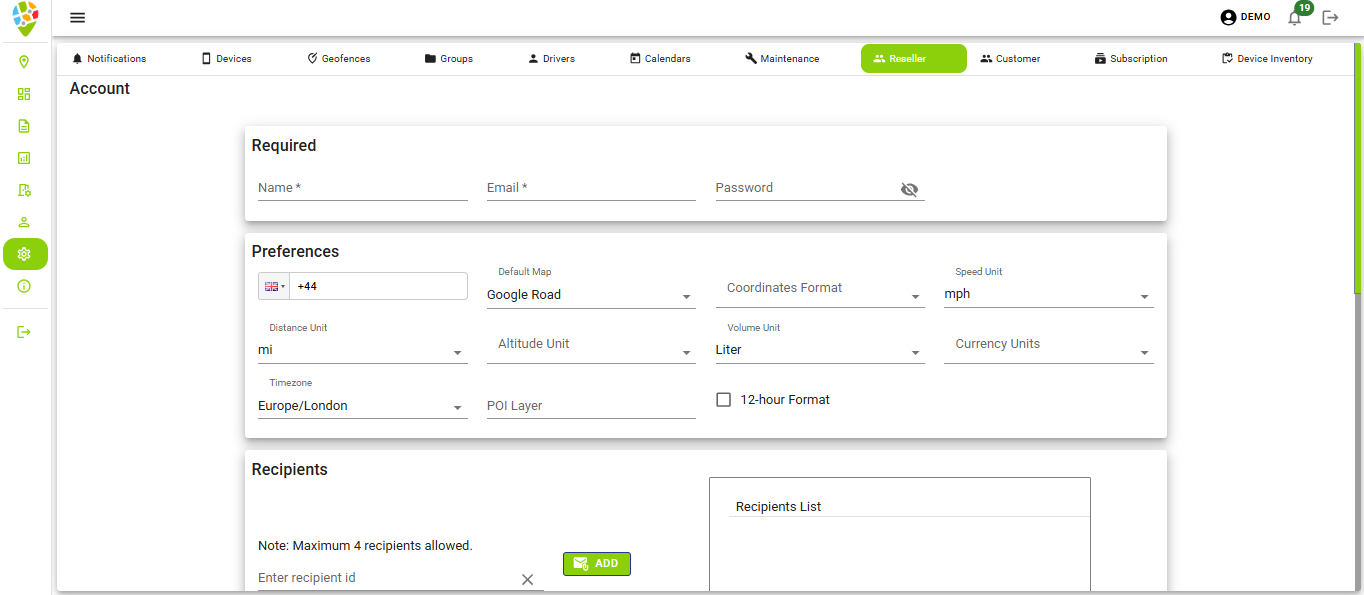Image resolution: width=1364 pixels, height=595 pixels.
Task: Open the info icon in the sidebar
Action: coord(25,286)
